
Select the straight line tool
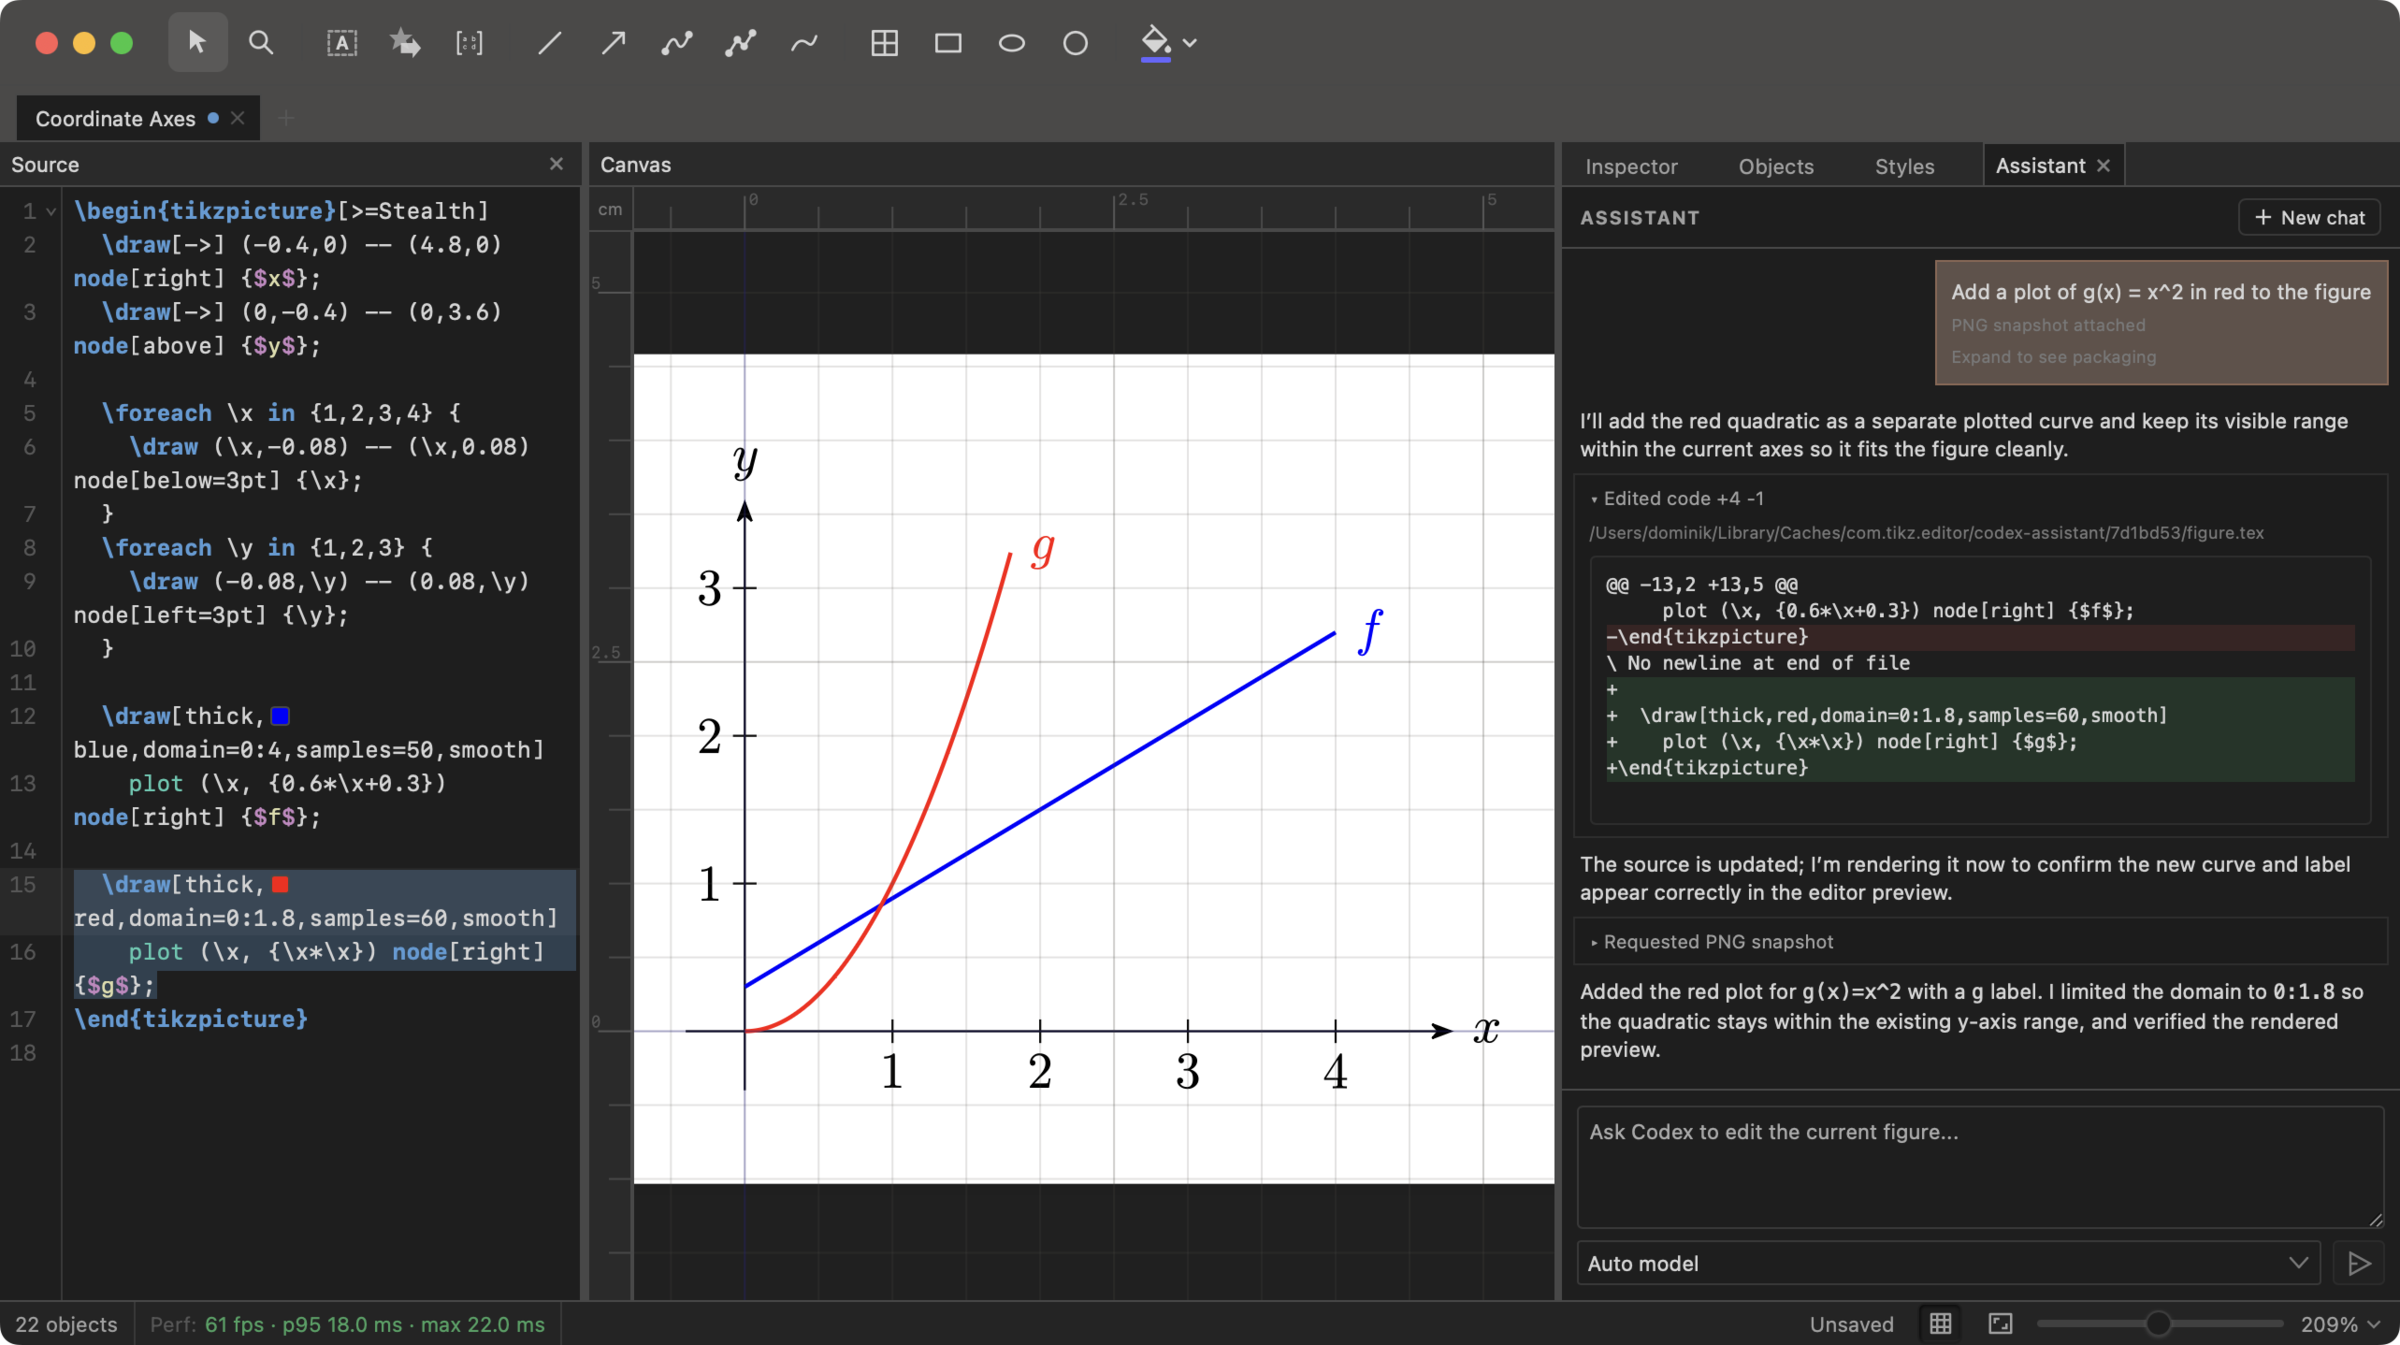pyautogui.click(x=549, y=42)
